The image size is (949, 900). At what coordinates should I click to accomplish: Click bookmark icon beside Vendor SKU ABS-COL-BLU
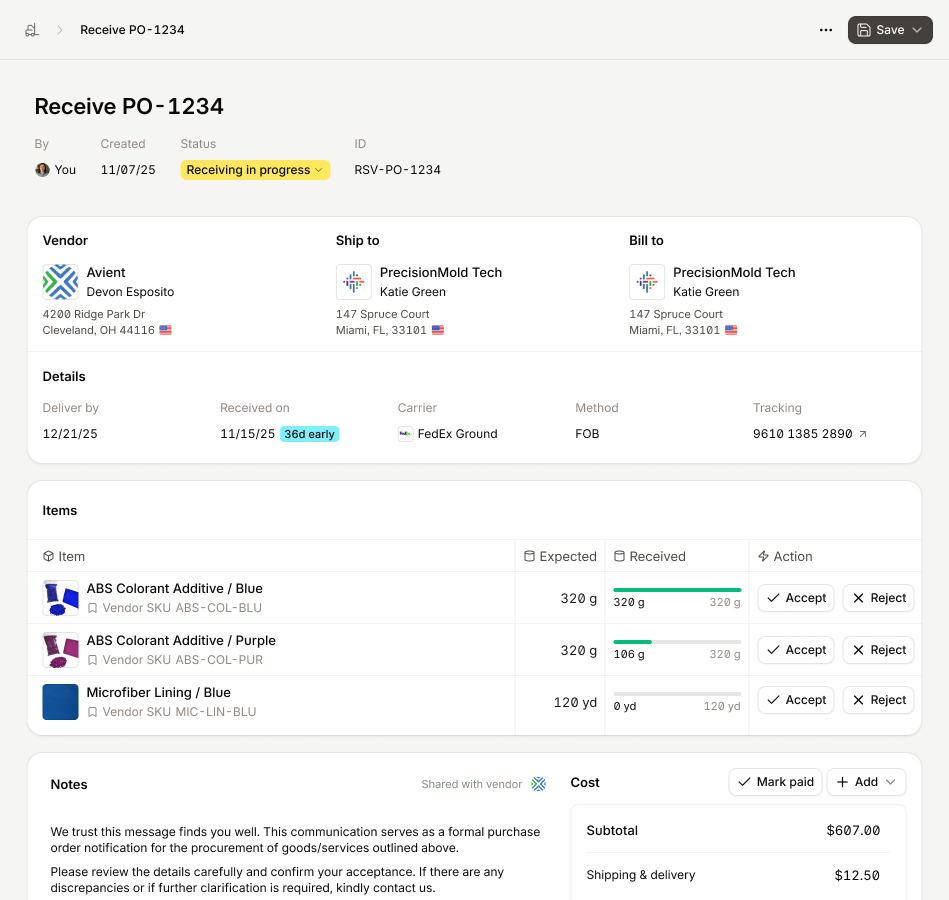pyautogui.click(x=93, y=608)
